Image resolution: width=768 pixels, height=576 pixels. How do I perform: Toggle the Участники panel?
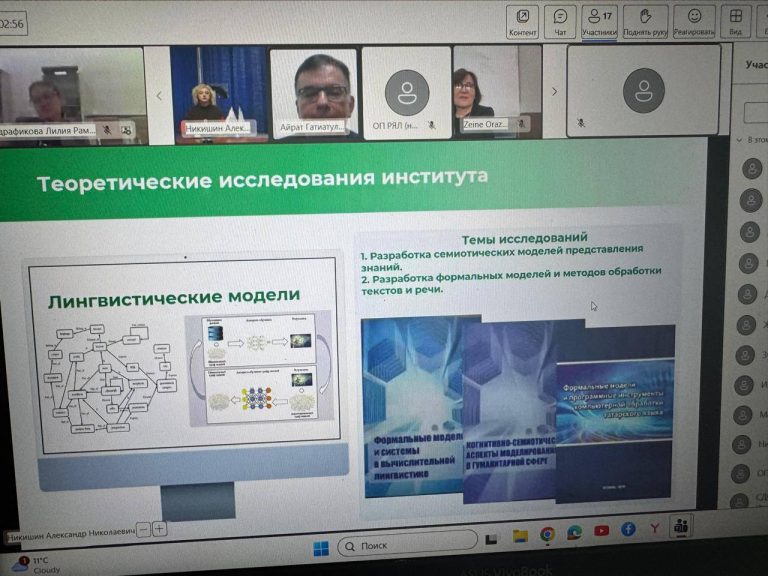point(599,20)
